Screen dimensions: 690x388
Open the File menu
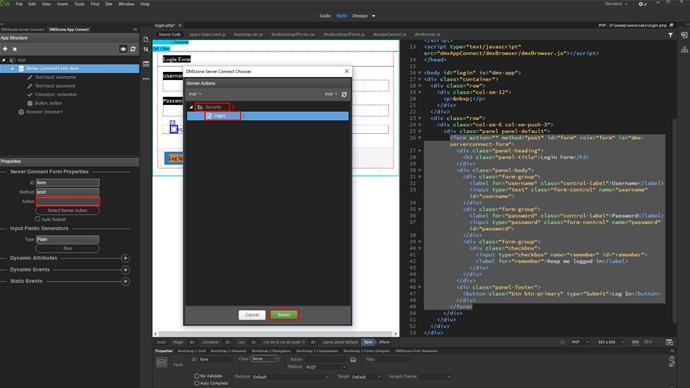19,4
